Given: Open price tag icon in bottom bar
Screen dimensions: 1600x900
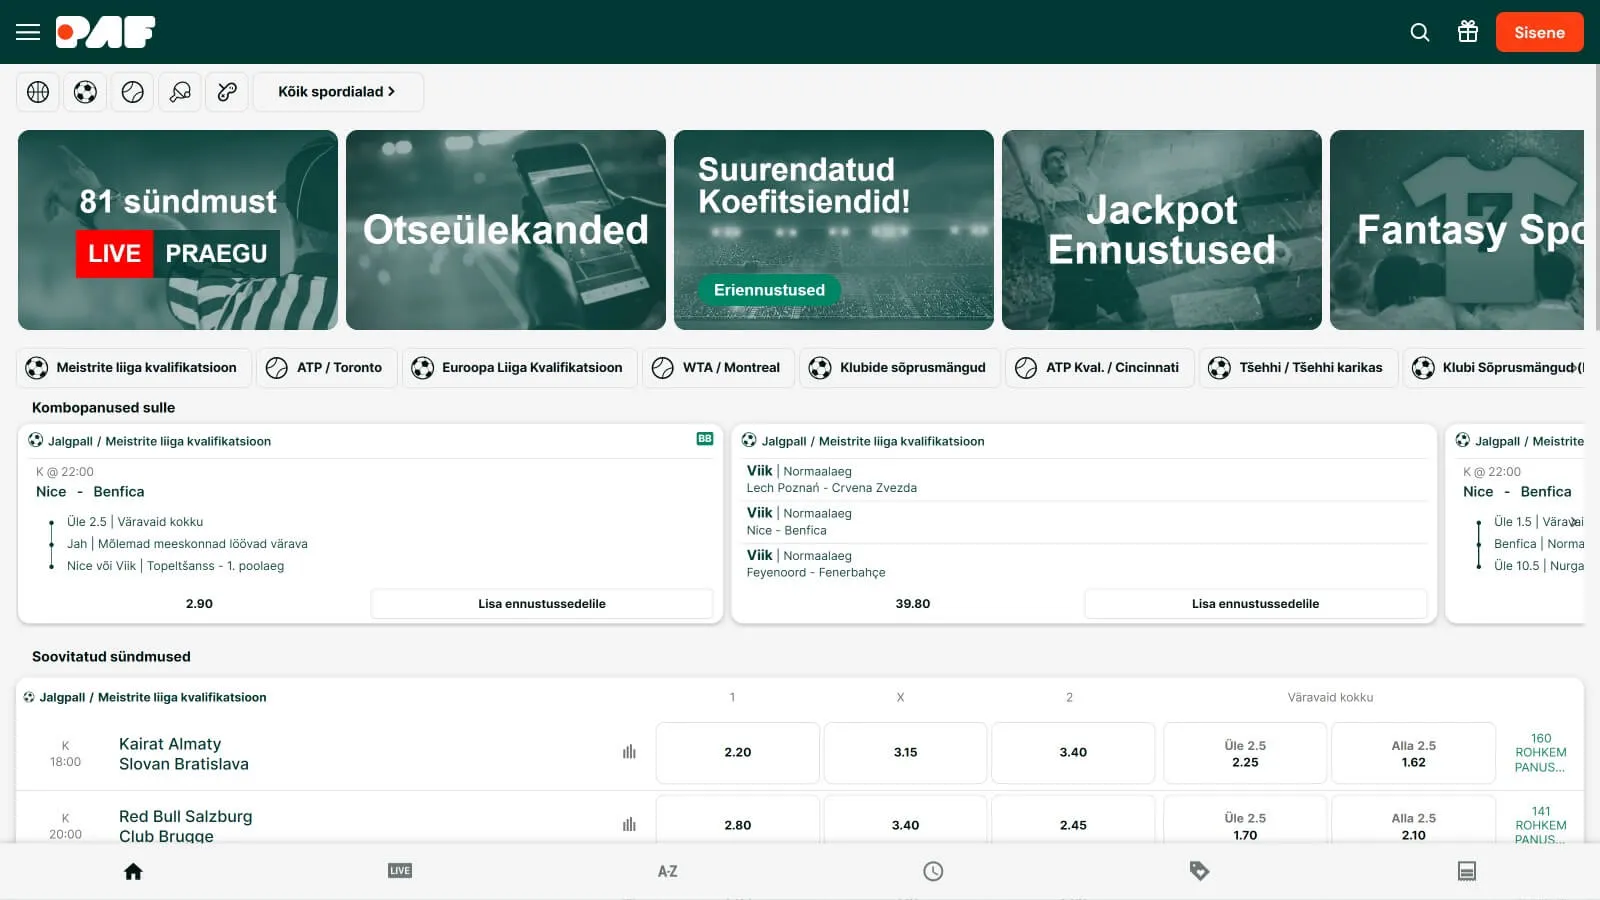Looking at the screenshot, I should point(1200,871).
